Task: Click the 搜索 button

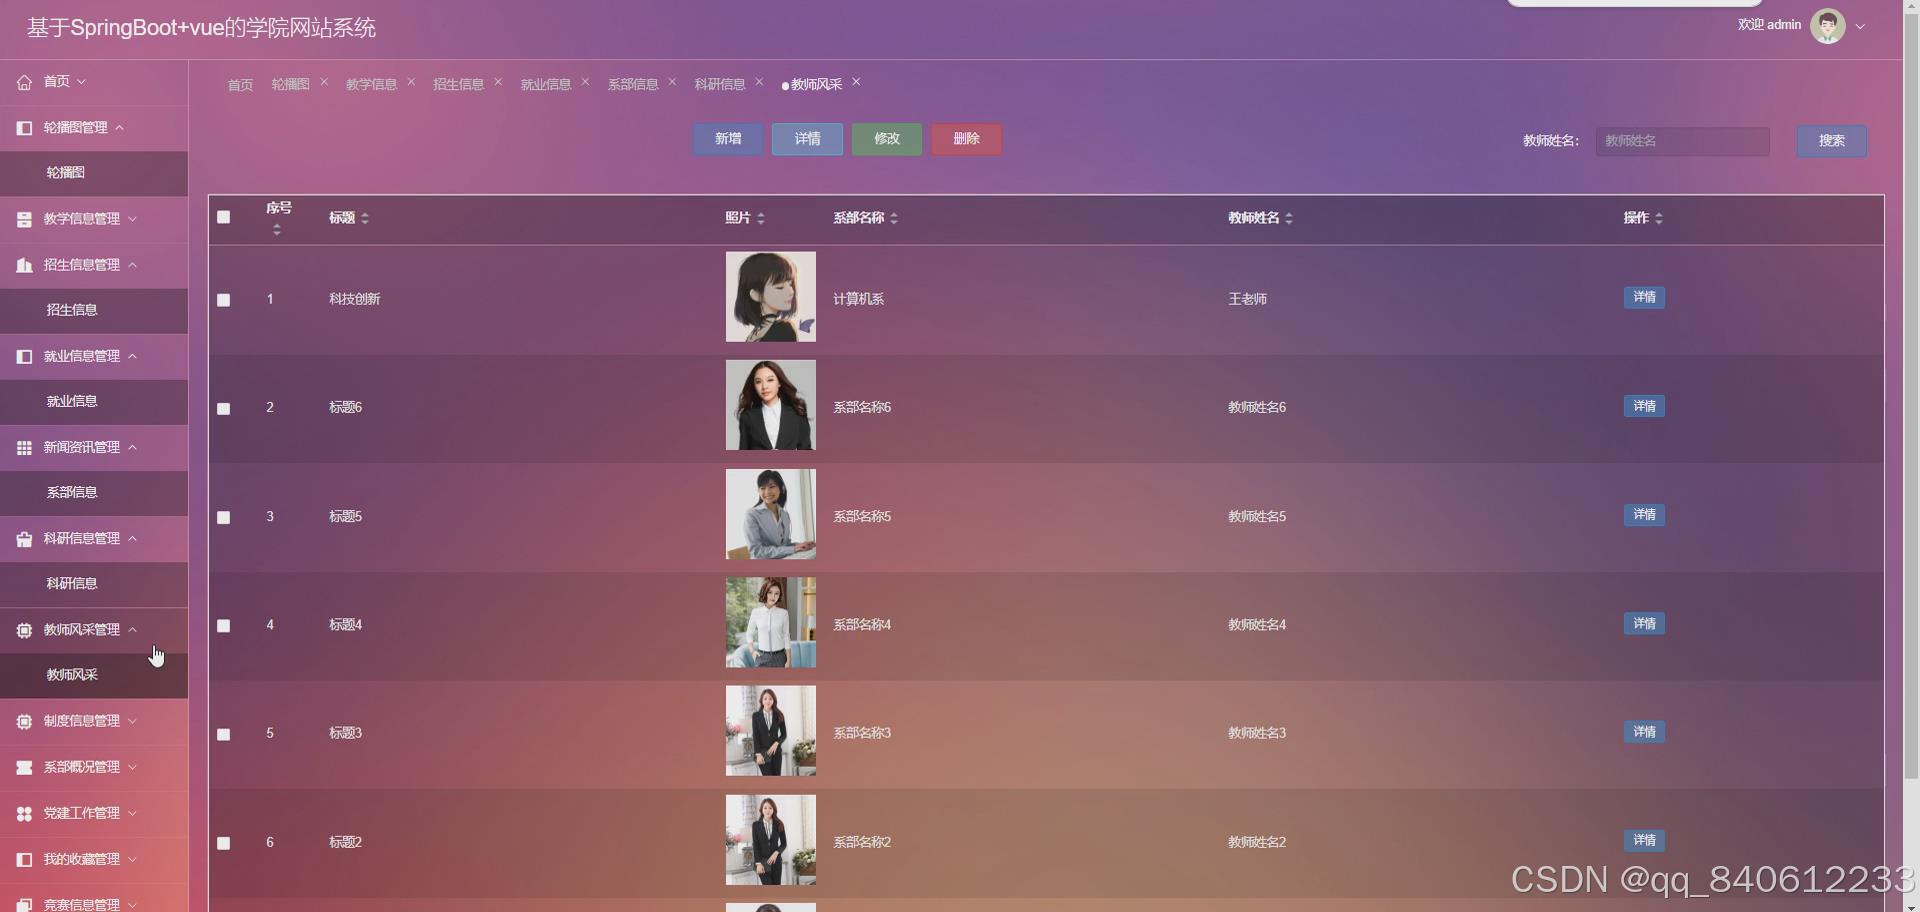Action: point(1831,141)
